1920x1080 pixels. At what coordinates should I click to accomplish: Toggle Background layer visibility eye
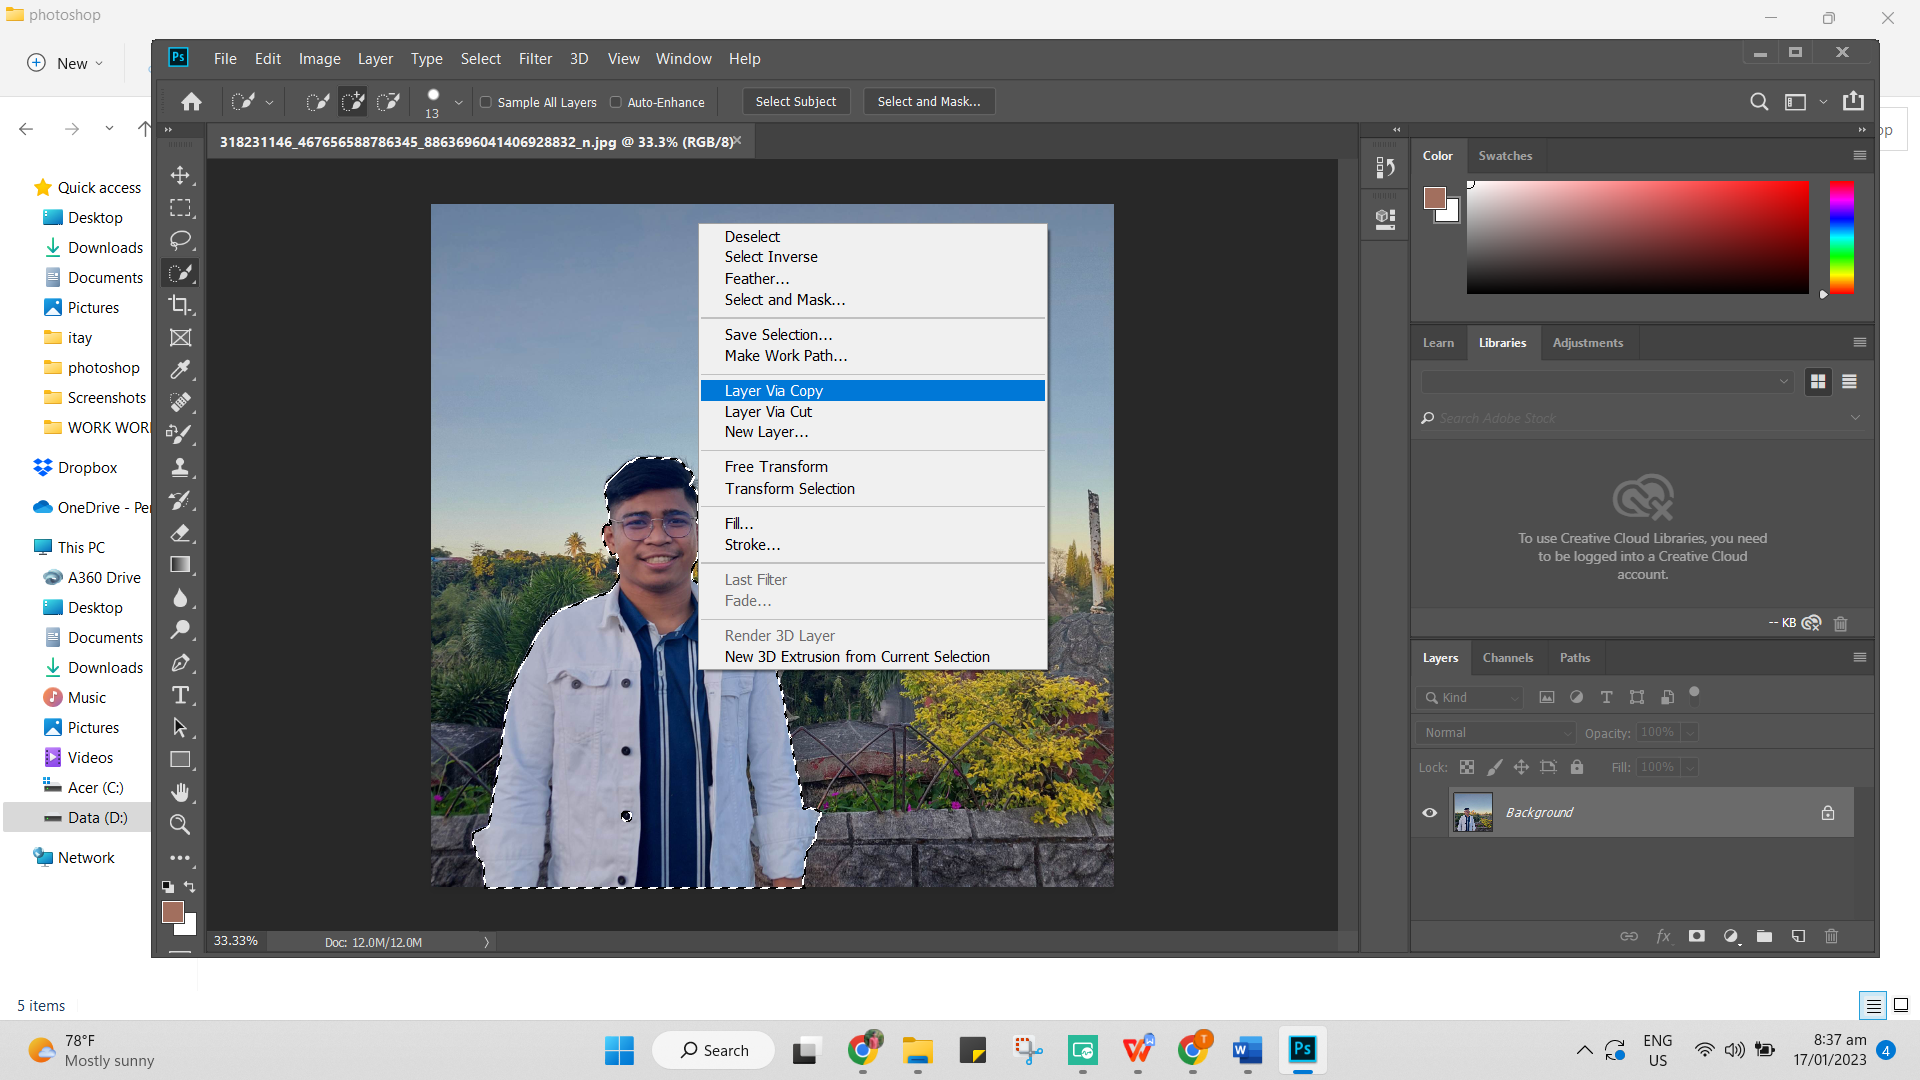[1429, 812]
